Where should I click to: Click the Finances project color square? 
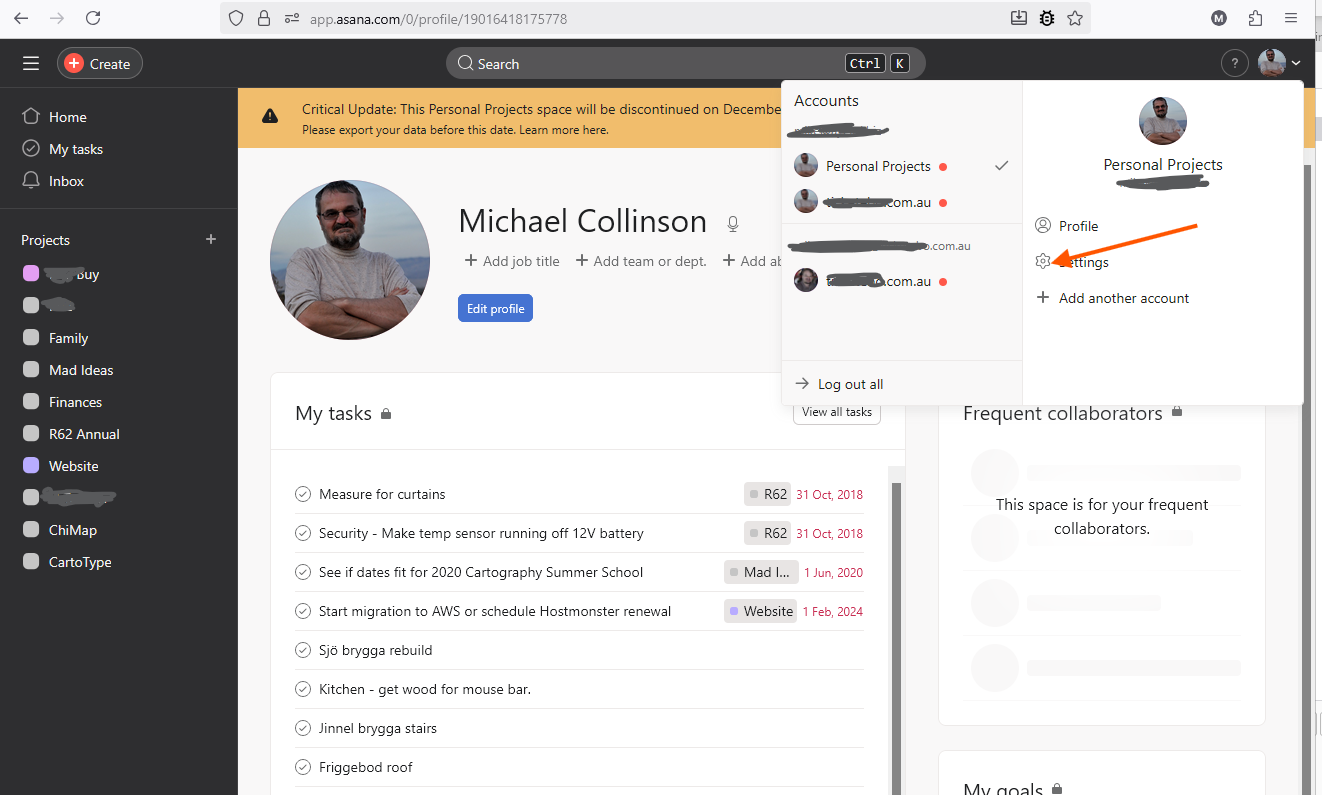point(31,402)
